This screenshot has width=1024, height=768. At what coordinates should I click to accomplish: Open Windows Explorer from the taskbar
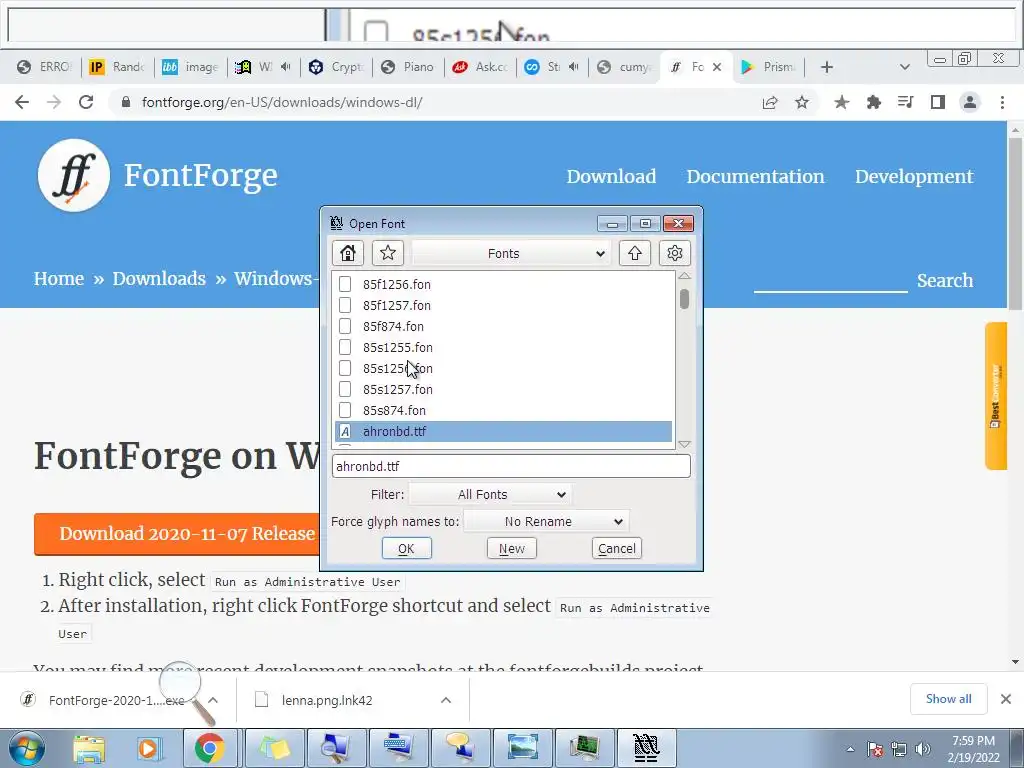point(89,748)
